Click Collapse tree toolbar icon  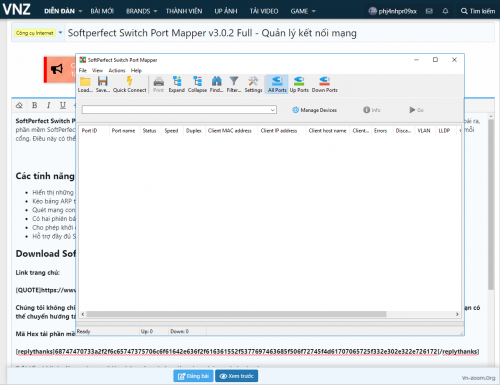pyautogui.click(x=197, y=84)
